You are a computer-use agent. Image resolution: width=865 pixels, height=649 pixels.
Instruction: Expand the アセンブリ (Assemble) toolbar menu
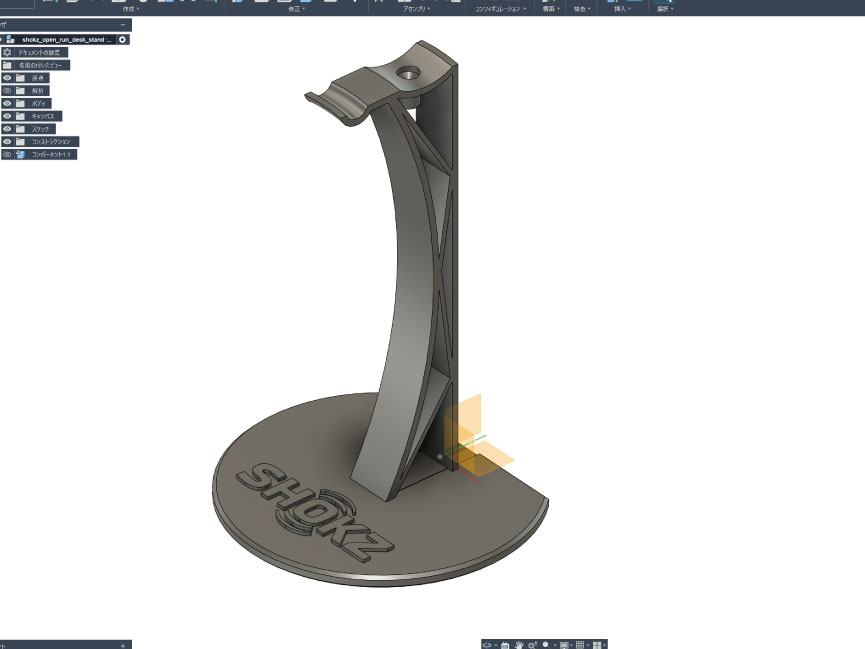click(415, 9)
